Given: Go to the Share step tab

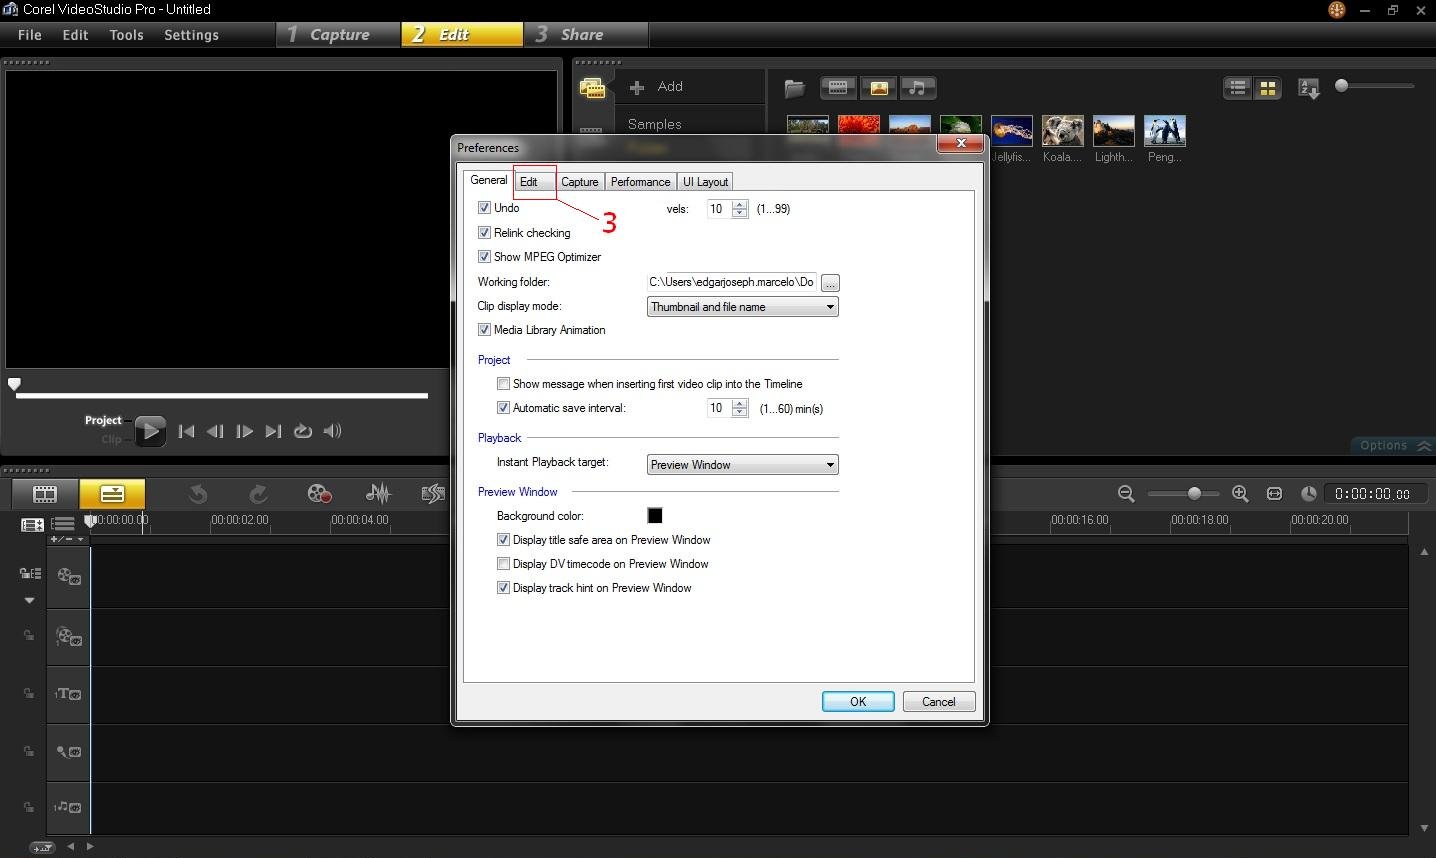Looking at the screenshot, I should tap(586, 35).
